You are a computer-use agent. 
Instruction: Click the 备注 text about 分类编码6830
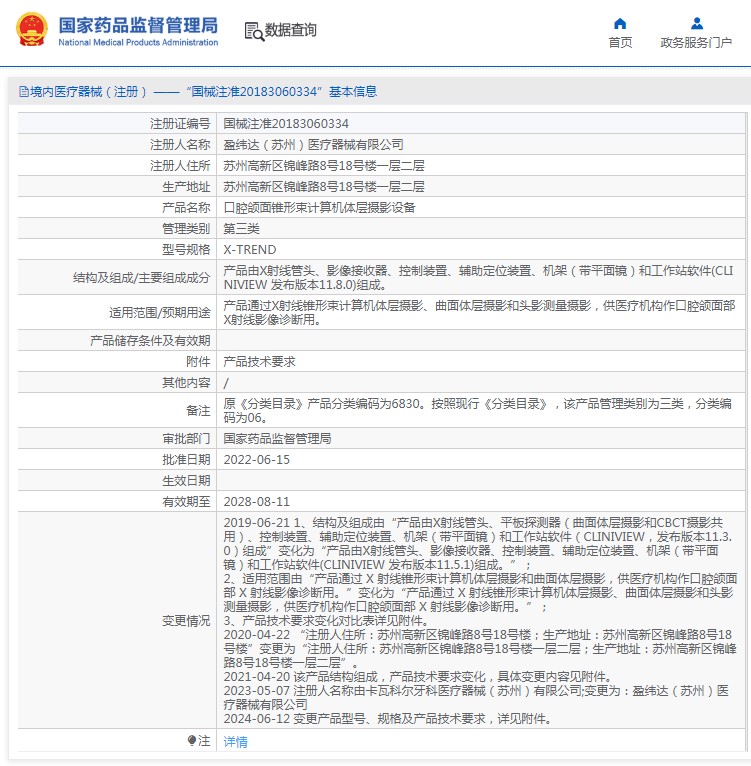pos(477,410)
